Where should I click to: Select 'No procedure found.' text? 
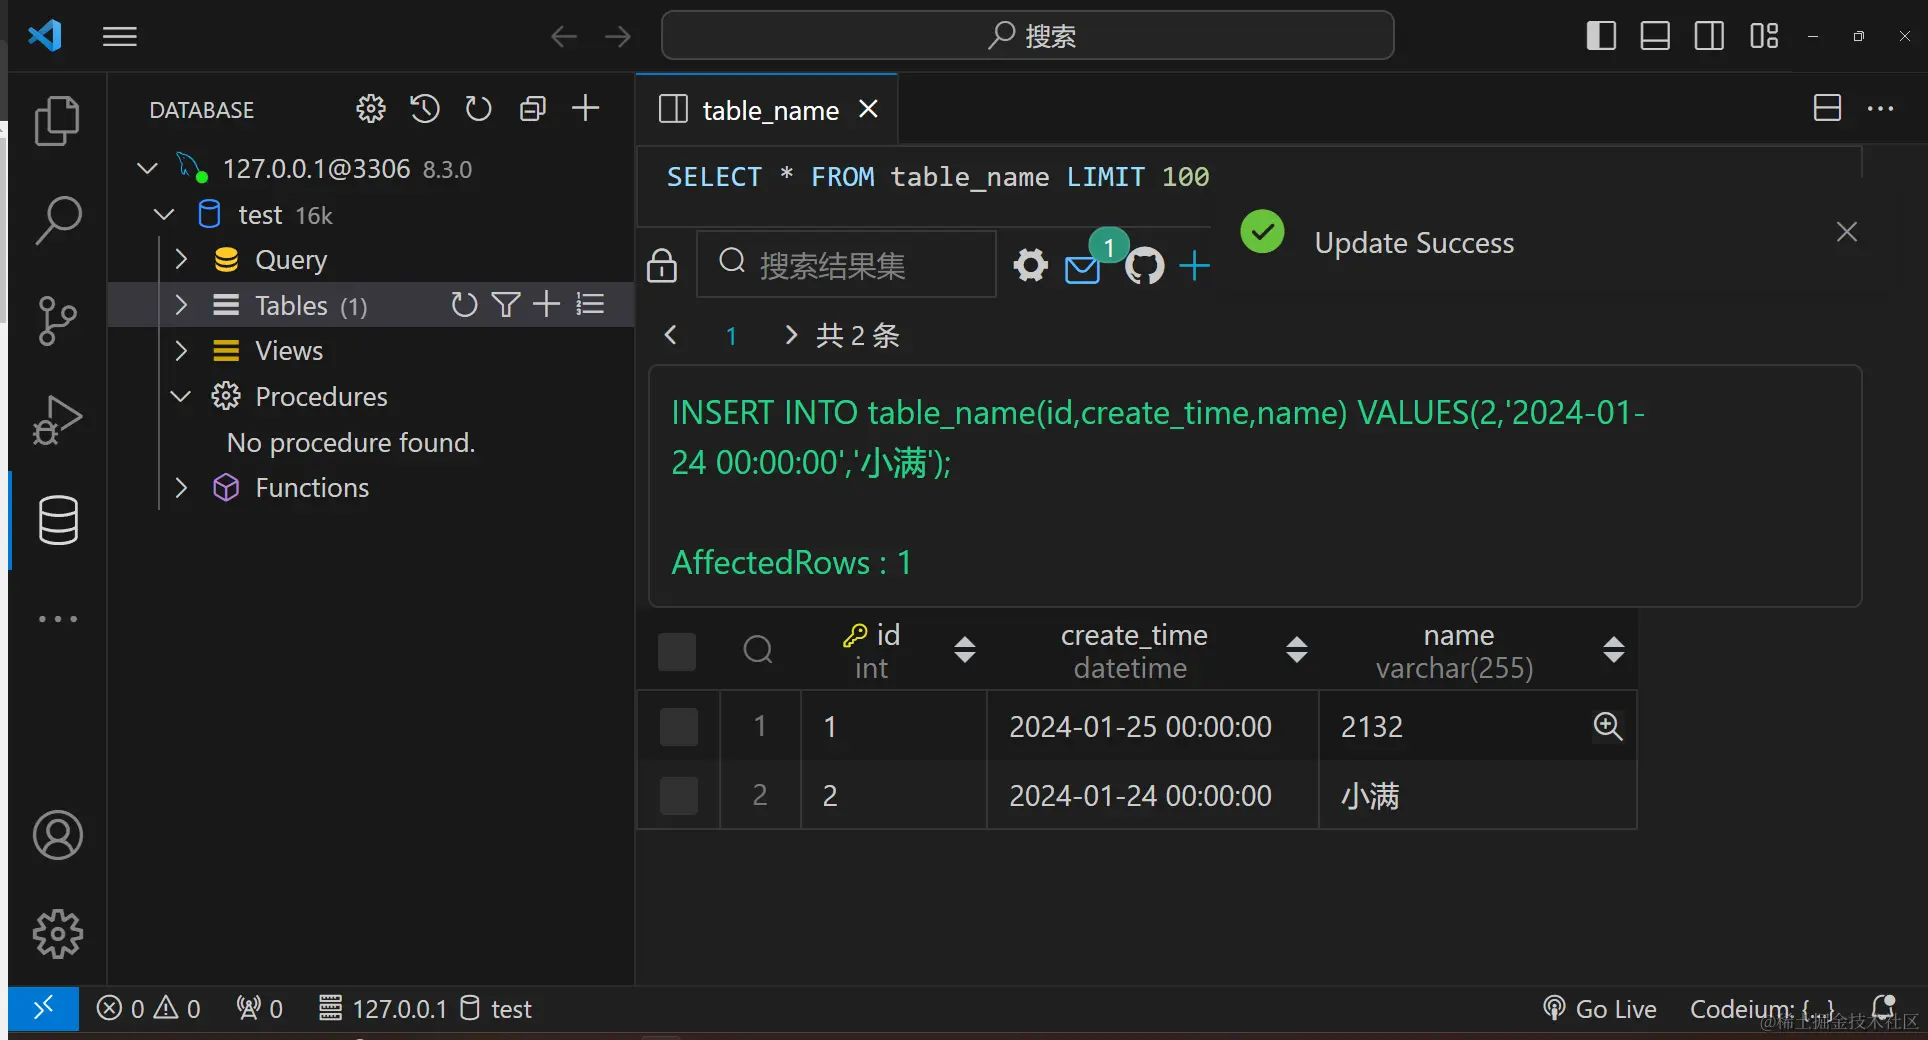pyautogui.click(x=351, y=442)
